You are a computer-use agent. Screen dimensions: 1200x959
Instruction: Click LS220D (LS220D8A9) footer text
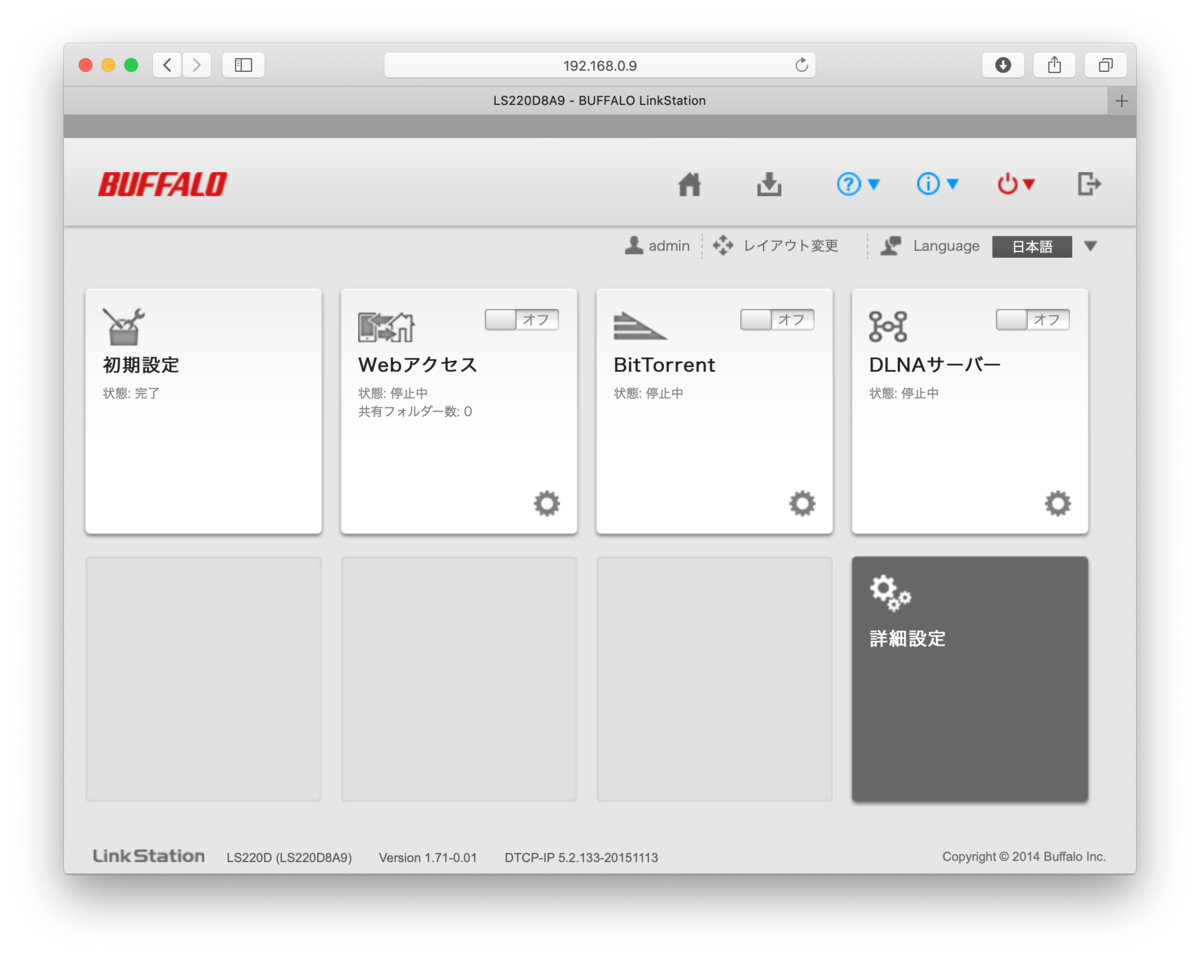tap(289, 857)
